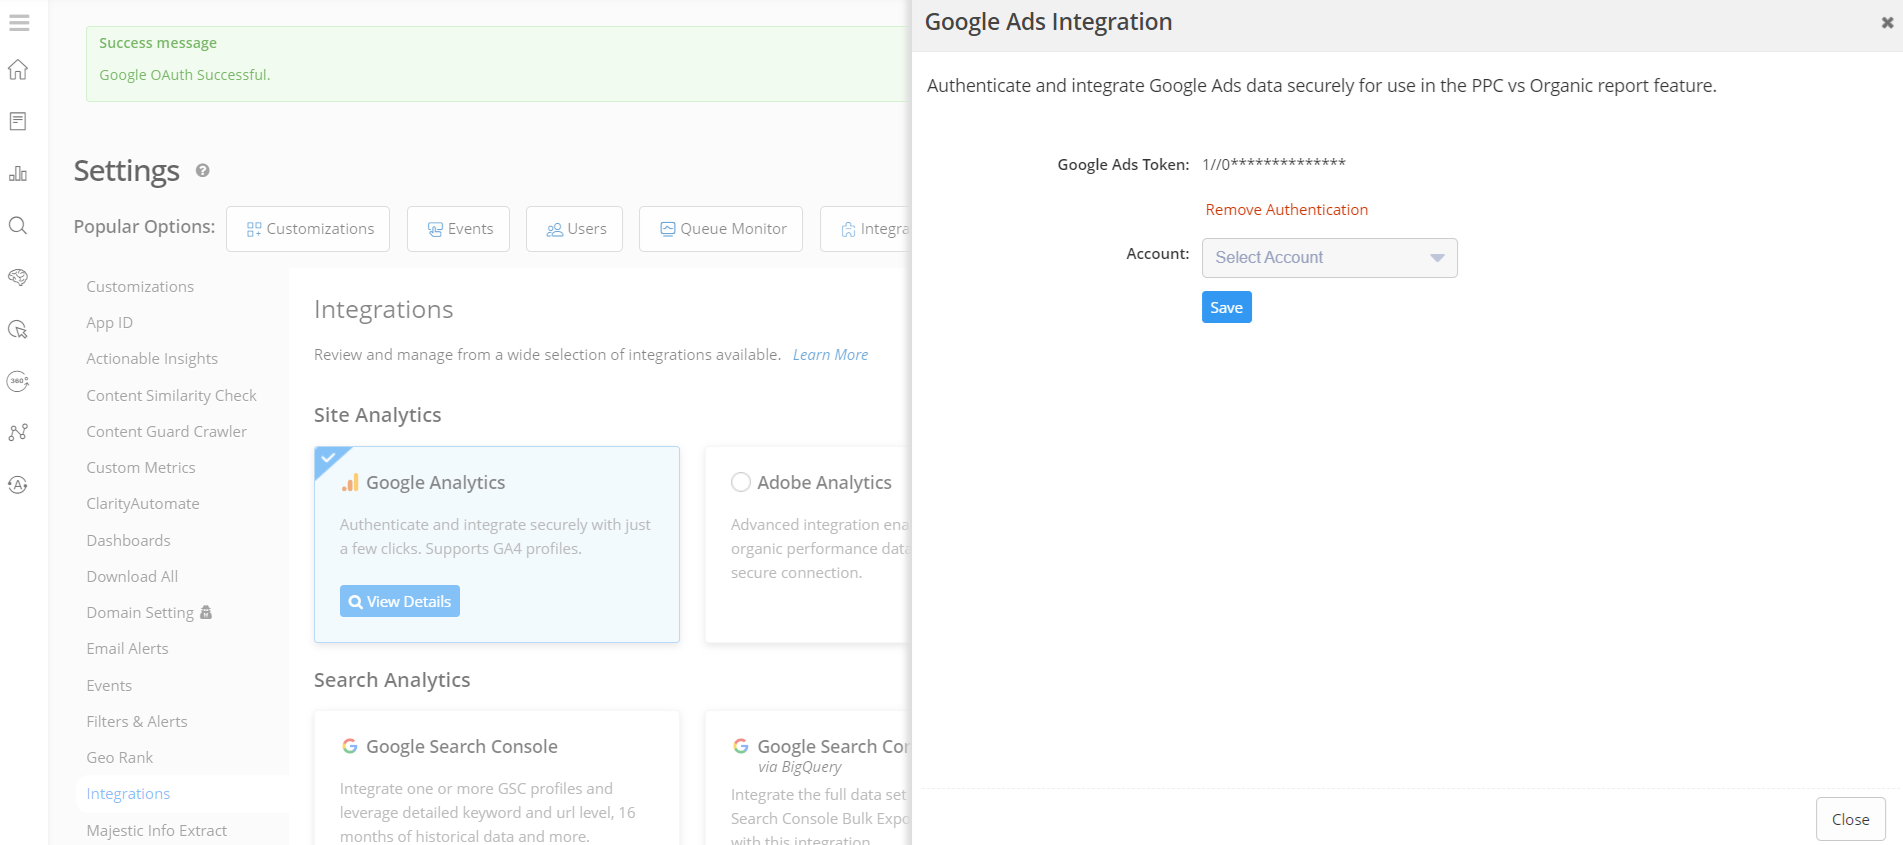Open the Queue Monitor popular option
1903x845 pixels.
(721, 229)
